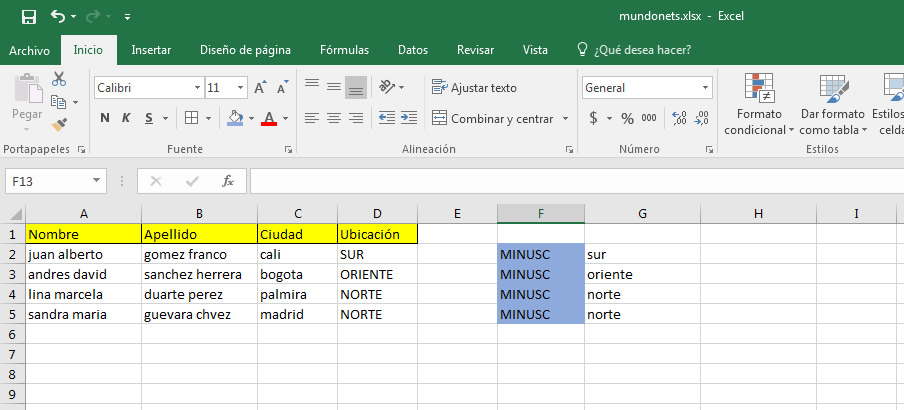This screenshot has height=410, width=904.
Task: Decrease font size with small A
Action: tap(282, 88)
